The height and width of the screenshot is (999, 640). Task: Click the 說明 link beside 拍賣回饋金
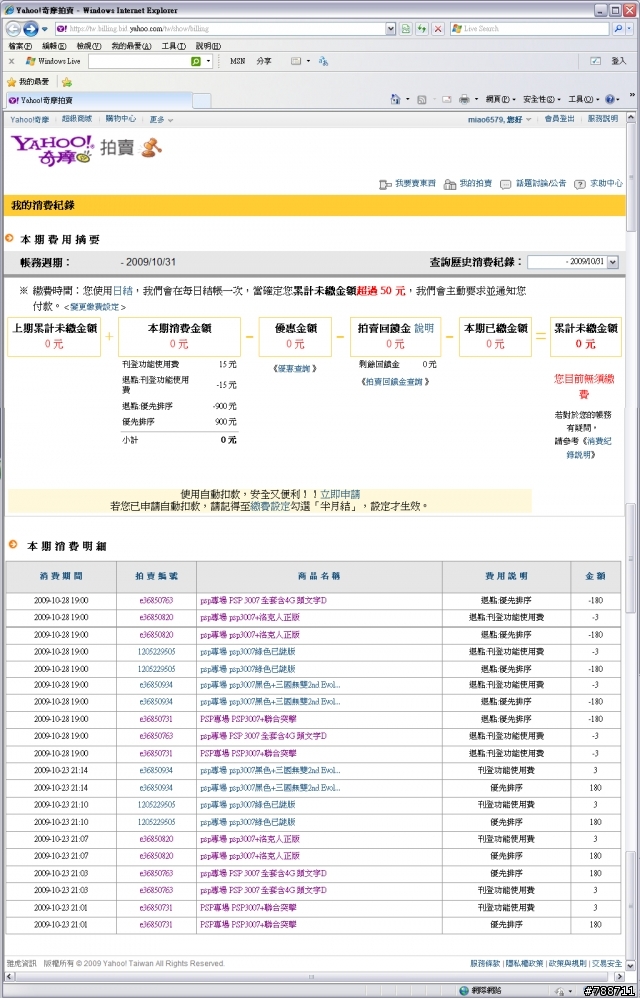tap(424, 329)
